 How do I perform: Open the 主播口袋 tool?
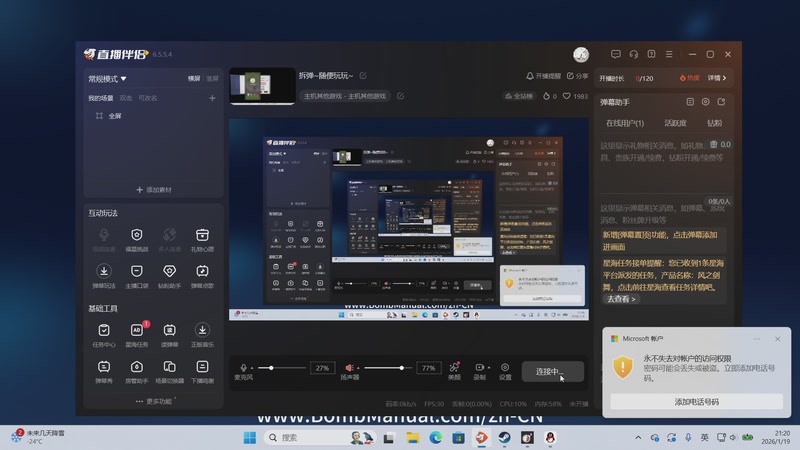click(x=137, y=276)
